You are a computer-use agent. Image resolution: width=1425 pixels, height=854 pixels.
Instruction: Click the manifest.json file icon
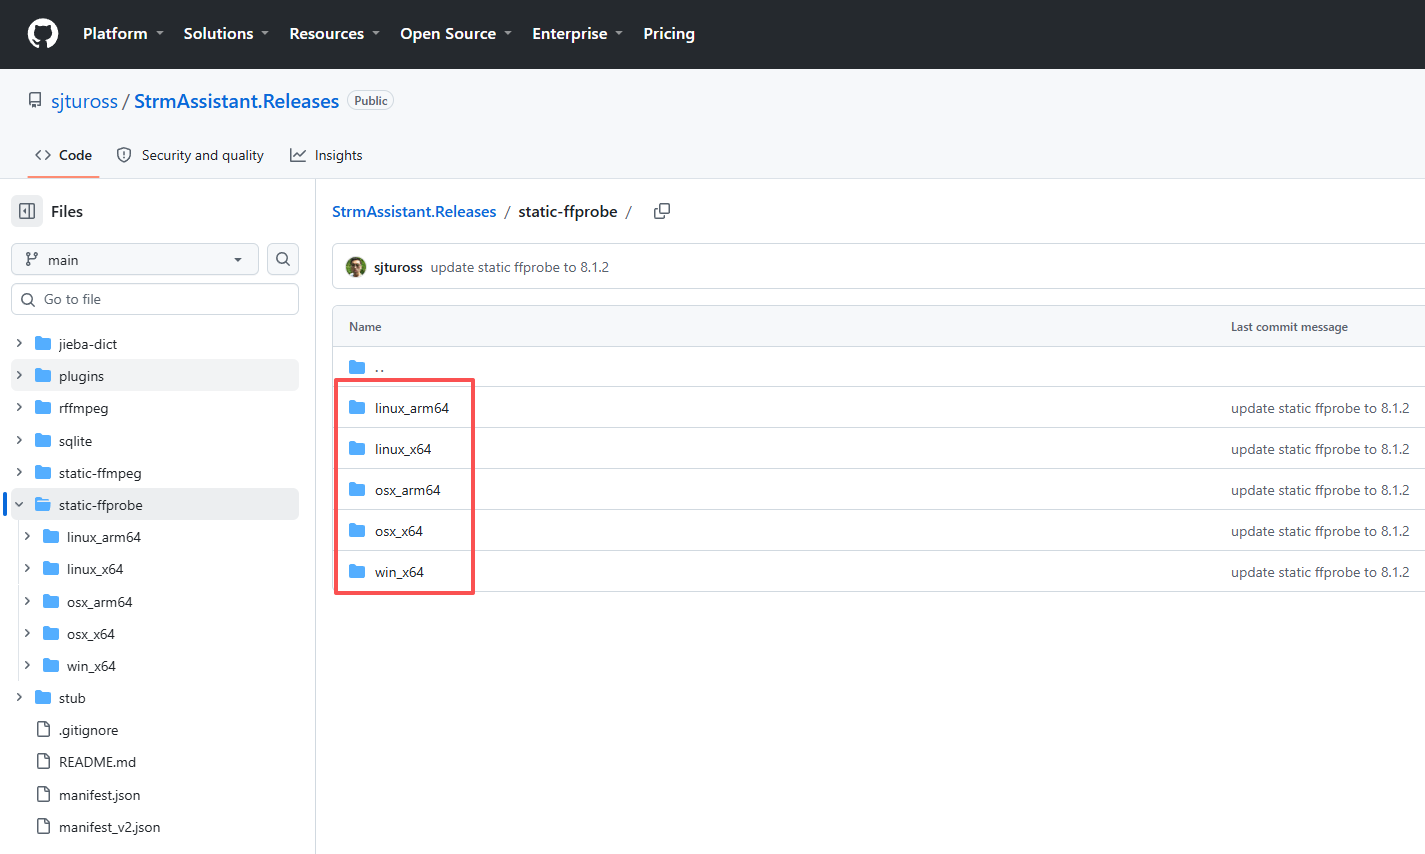point(43,795)
